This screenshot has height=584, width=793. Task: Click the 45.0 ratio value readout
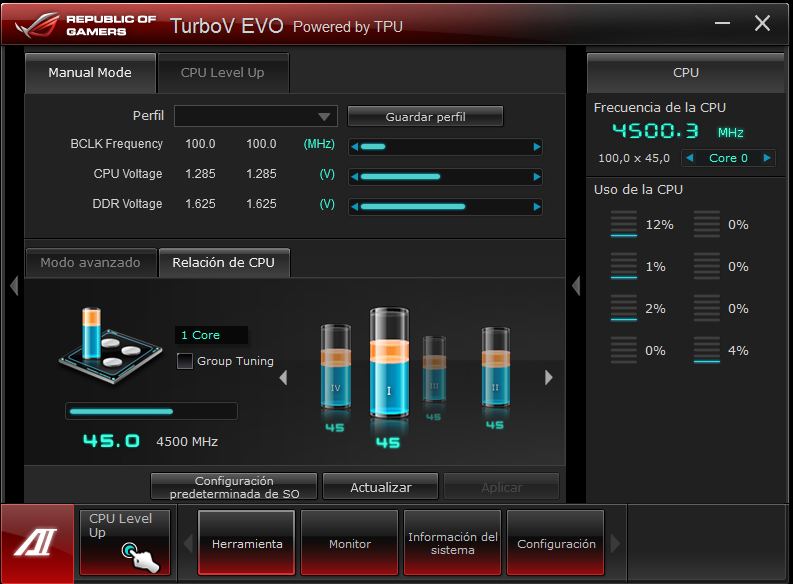click(111, 441)
